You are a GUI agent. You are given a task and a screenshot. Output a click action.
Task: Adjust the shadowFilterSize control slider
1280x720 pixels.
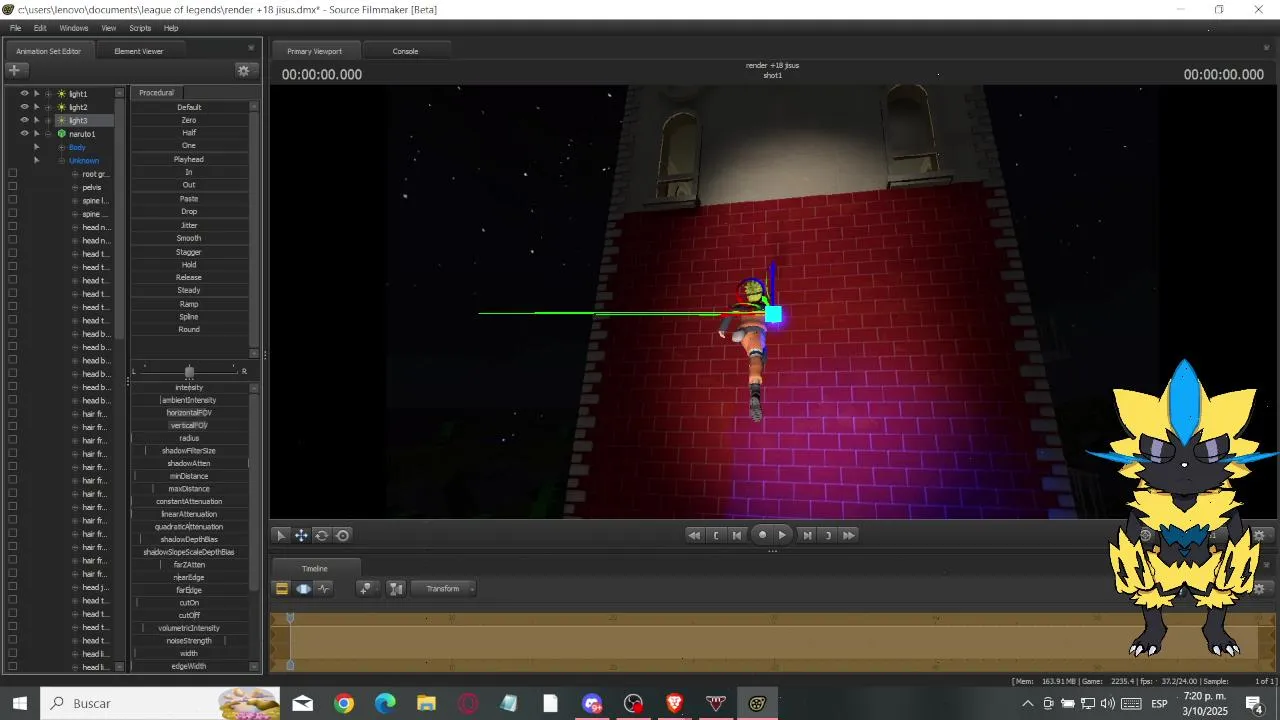click(189, 451)
